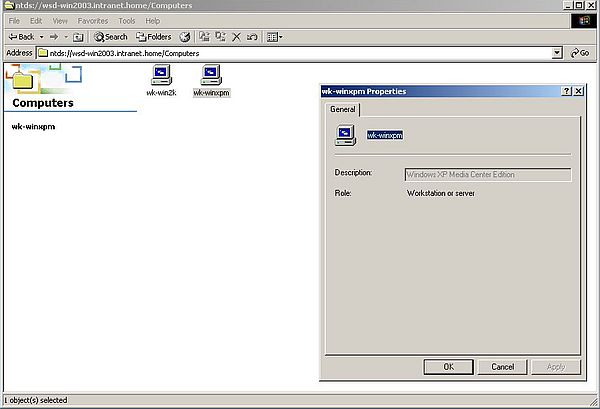Click the highlighted wk-winxpm name in the dialog
The image size is (600, 409).
[385, 135]
